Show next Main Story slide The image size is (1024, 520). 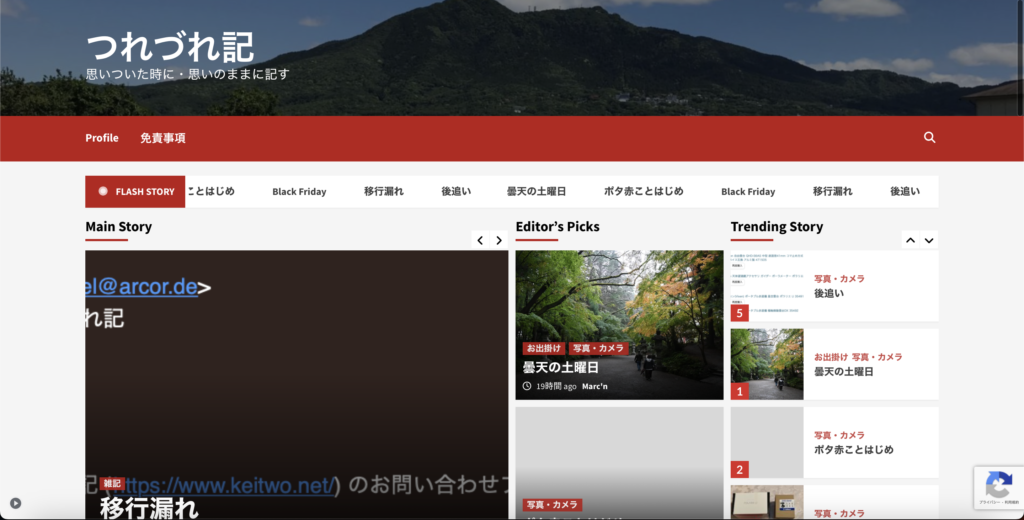499,240
